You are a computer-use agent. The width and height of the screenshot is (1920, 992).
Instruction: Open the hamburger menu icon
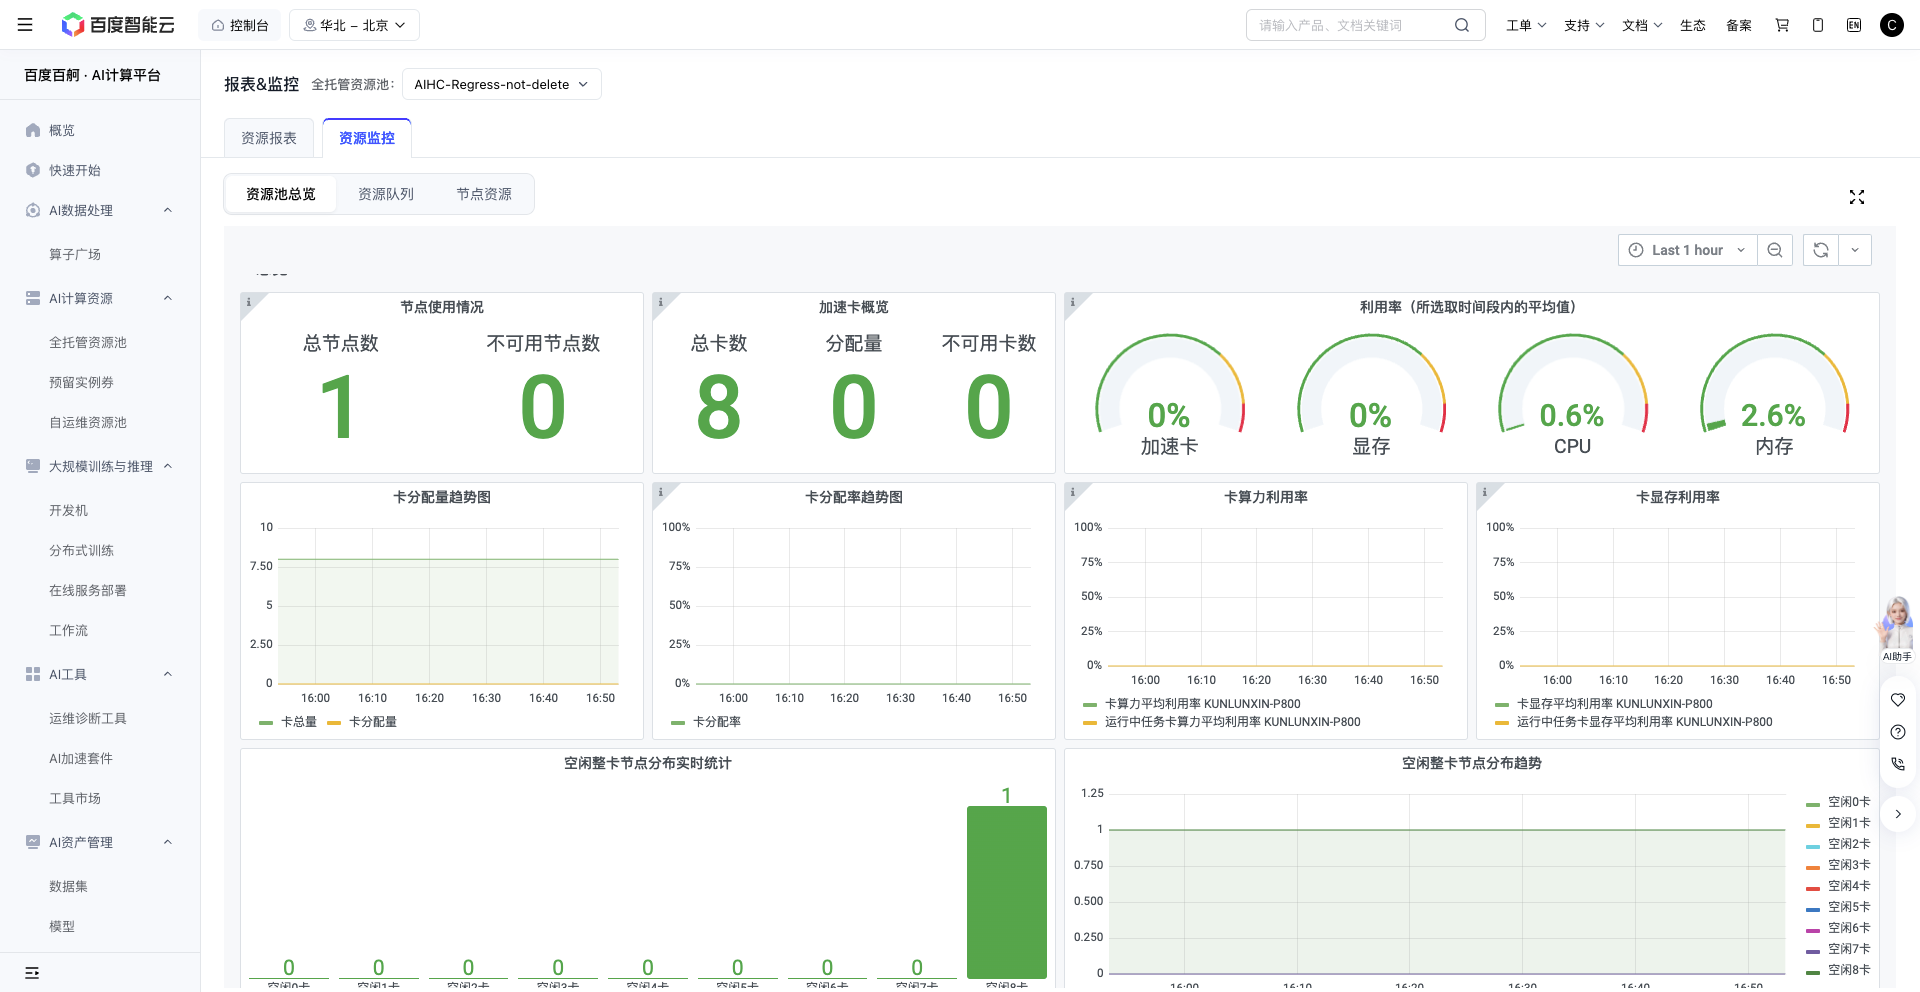click(25, 25)
